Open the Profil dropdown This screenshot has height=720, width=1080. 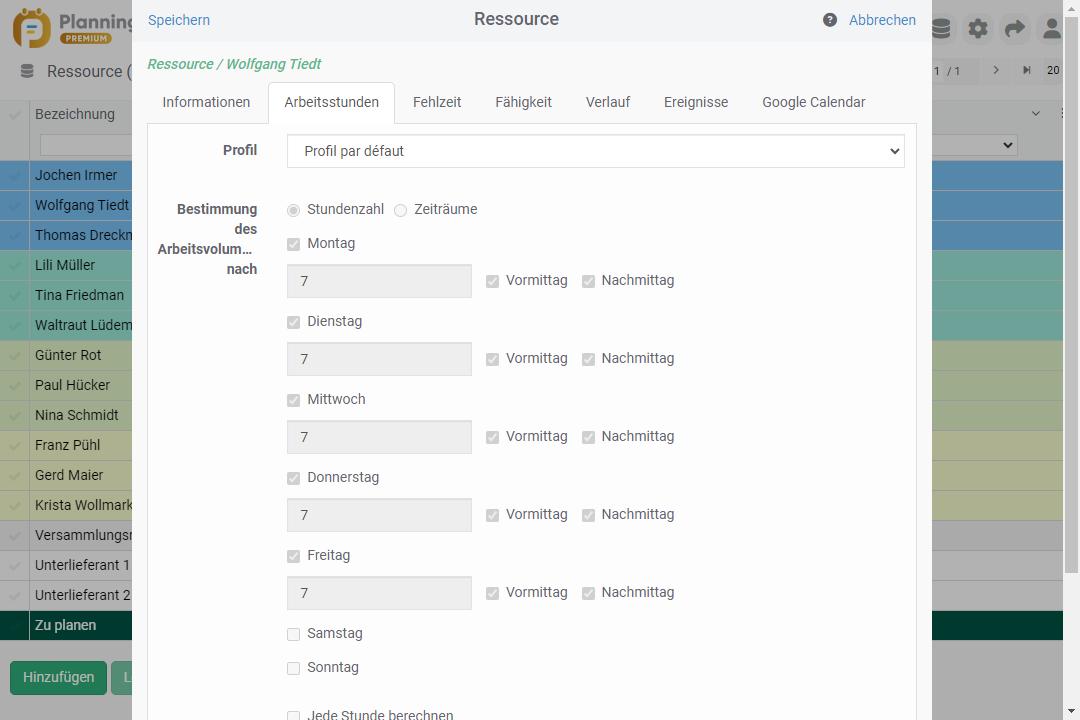(595, 151)
